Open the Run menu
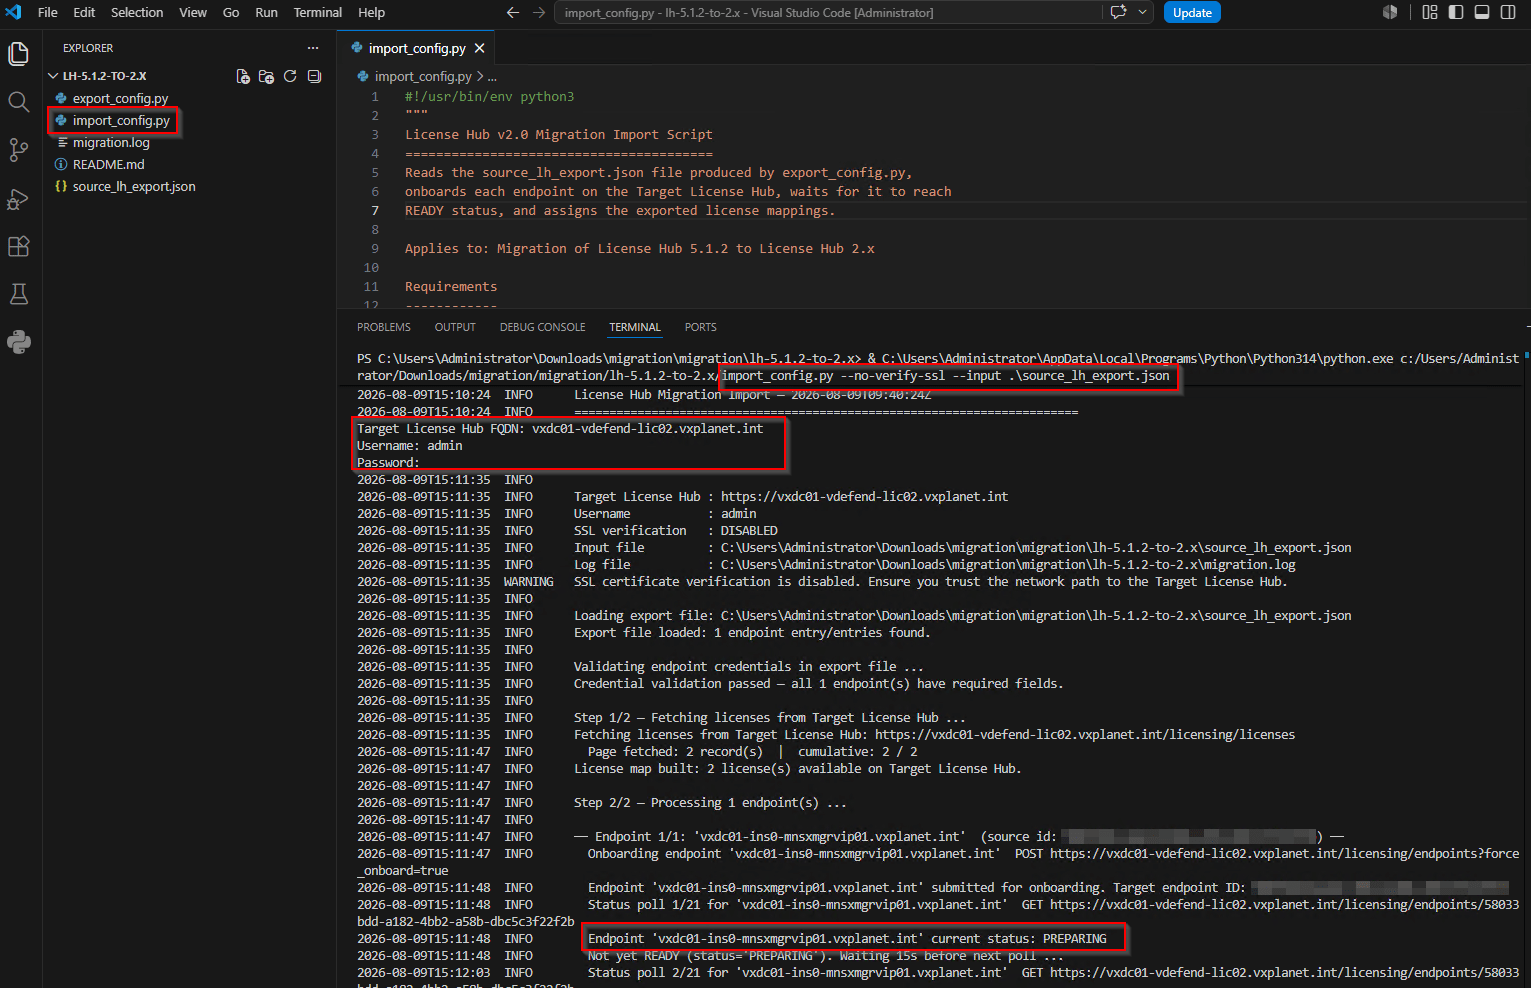The image size is (1531, 988). (x=266, y=13)
